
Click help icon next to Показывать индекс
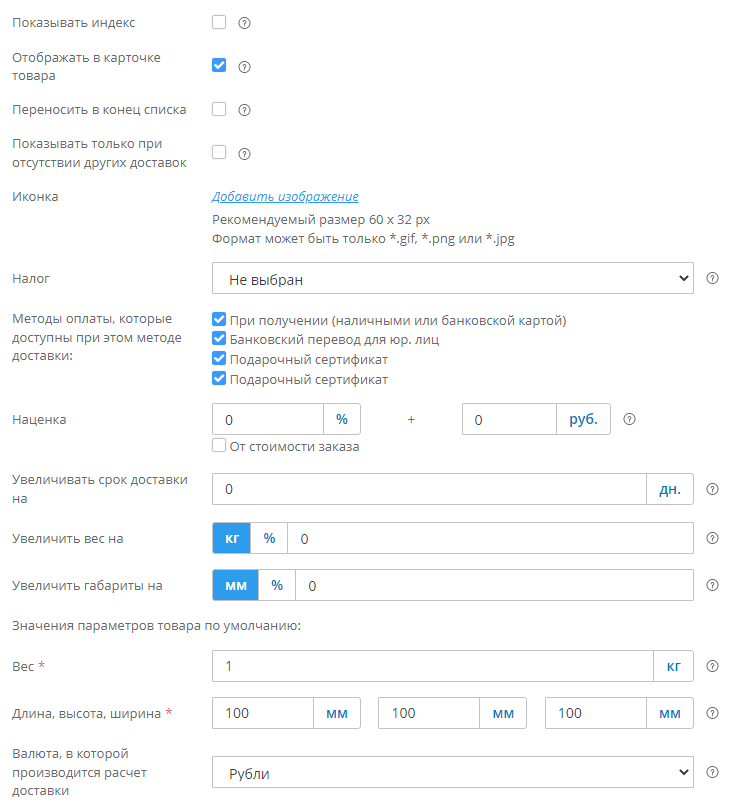(x=244, y=23)
